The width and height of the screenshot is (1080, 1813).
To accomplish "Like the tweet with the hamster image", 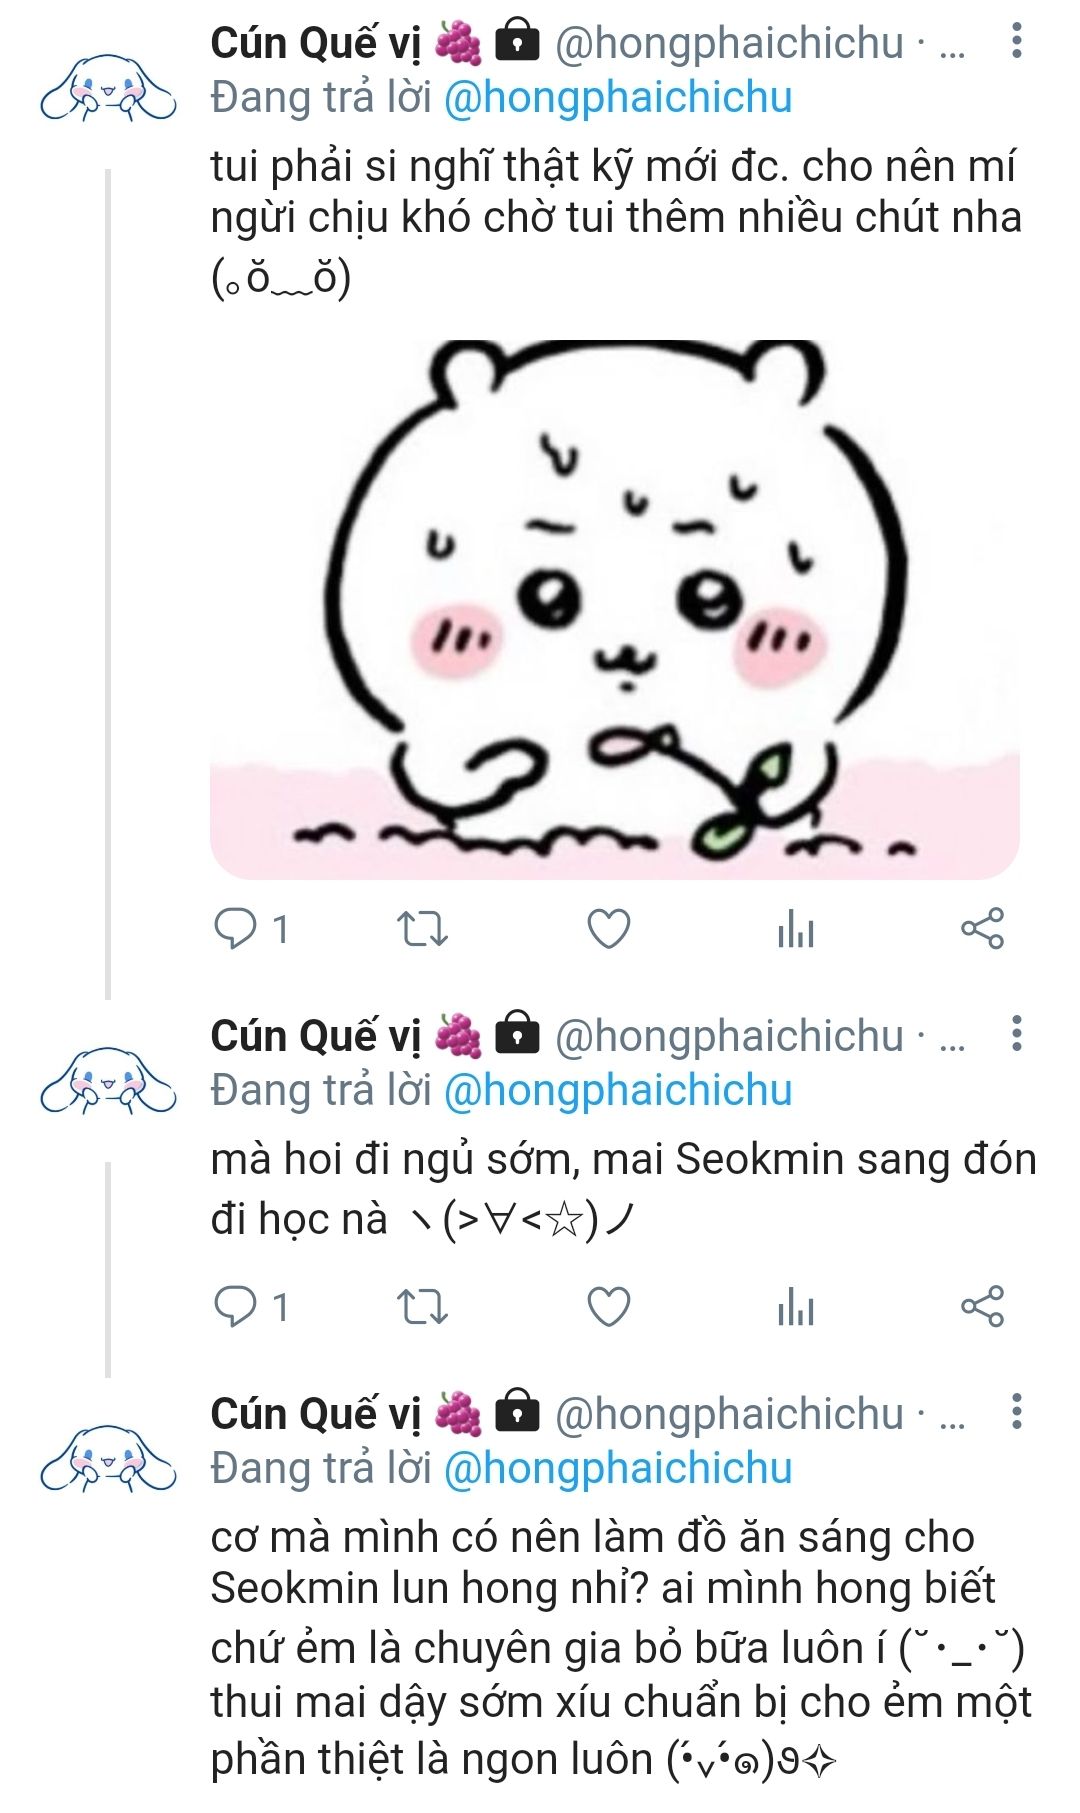I will [608, 929].
